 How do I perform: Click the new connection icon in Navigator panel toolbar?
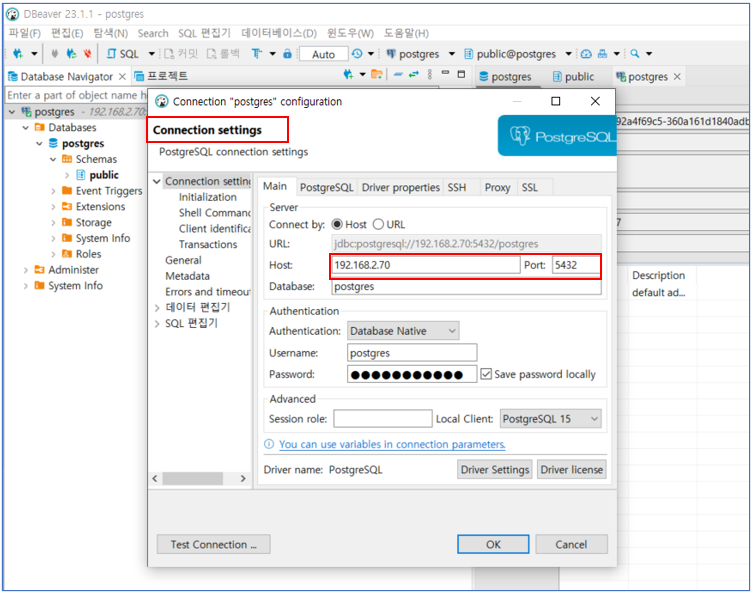coord(348,74)
